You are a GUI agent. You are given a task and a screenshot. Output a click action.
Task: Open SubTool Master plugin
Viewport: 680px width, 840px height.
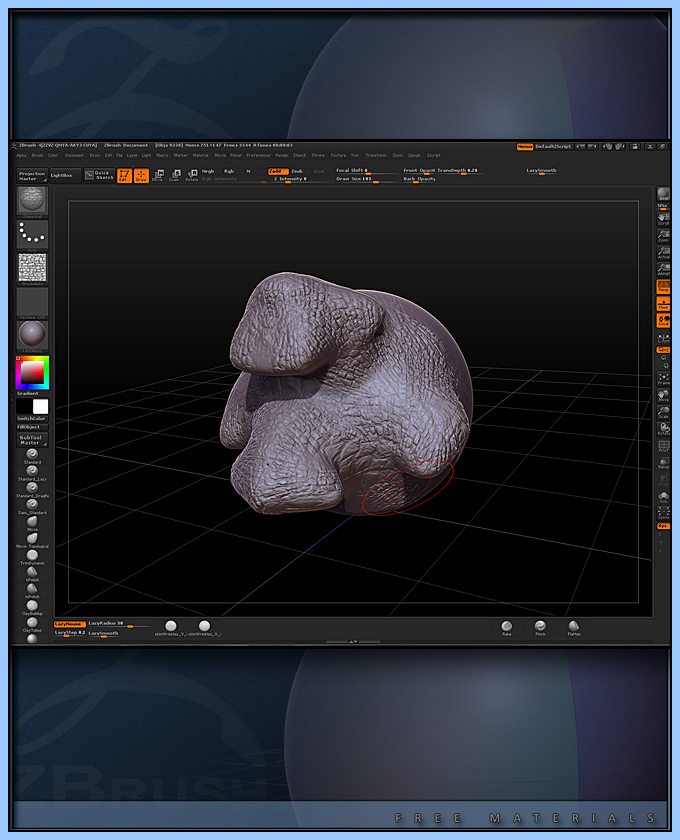(32, 440)
